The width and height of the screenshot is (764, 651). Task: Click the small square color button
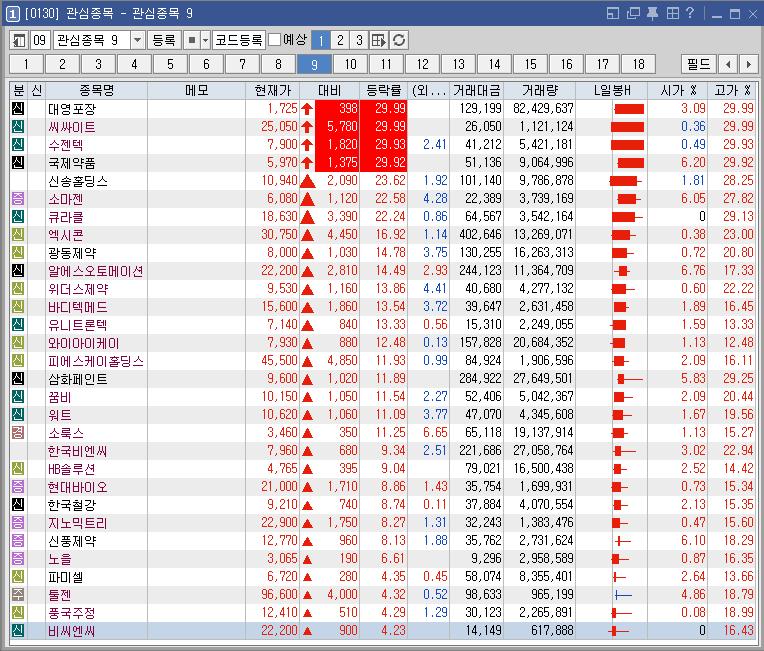click(192, 40)
